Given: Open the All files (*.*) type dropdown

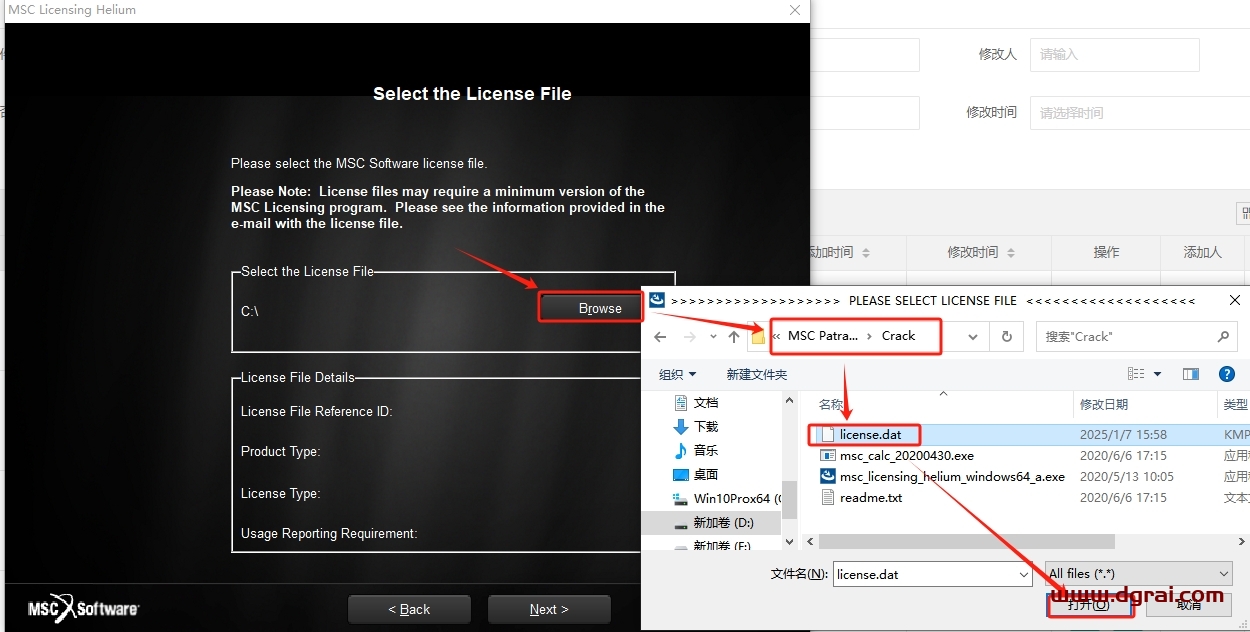Looking at the screenshot, I should click(x=1138, y=574).
